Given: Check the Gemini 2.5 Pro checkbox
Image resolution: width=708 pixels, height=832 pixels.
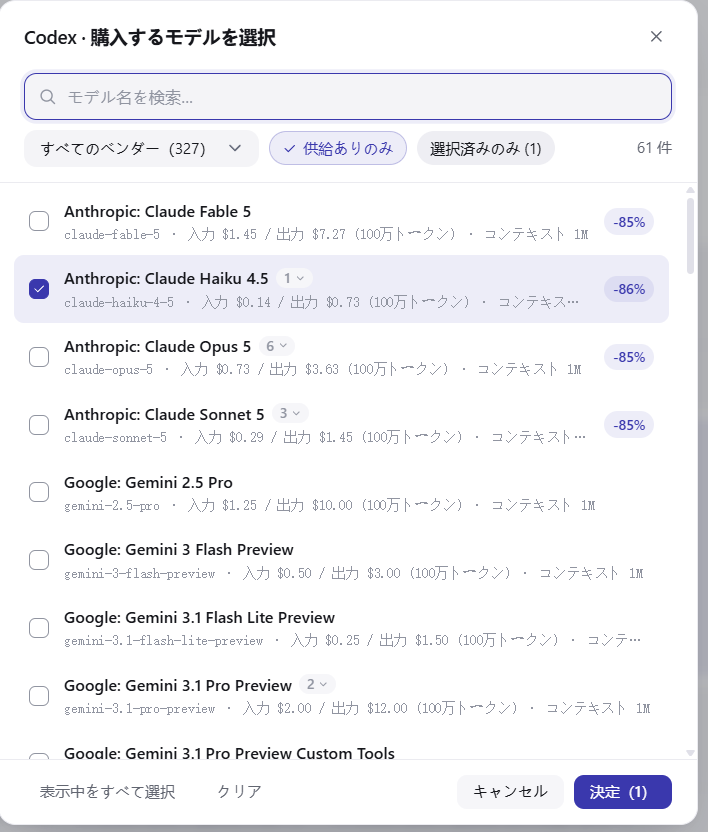Looking at the screenshot, I should click(x=39, y=492).
